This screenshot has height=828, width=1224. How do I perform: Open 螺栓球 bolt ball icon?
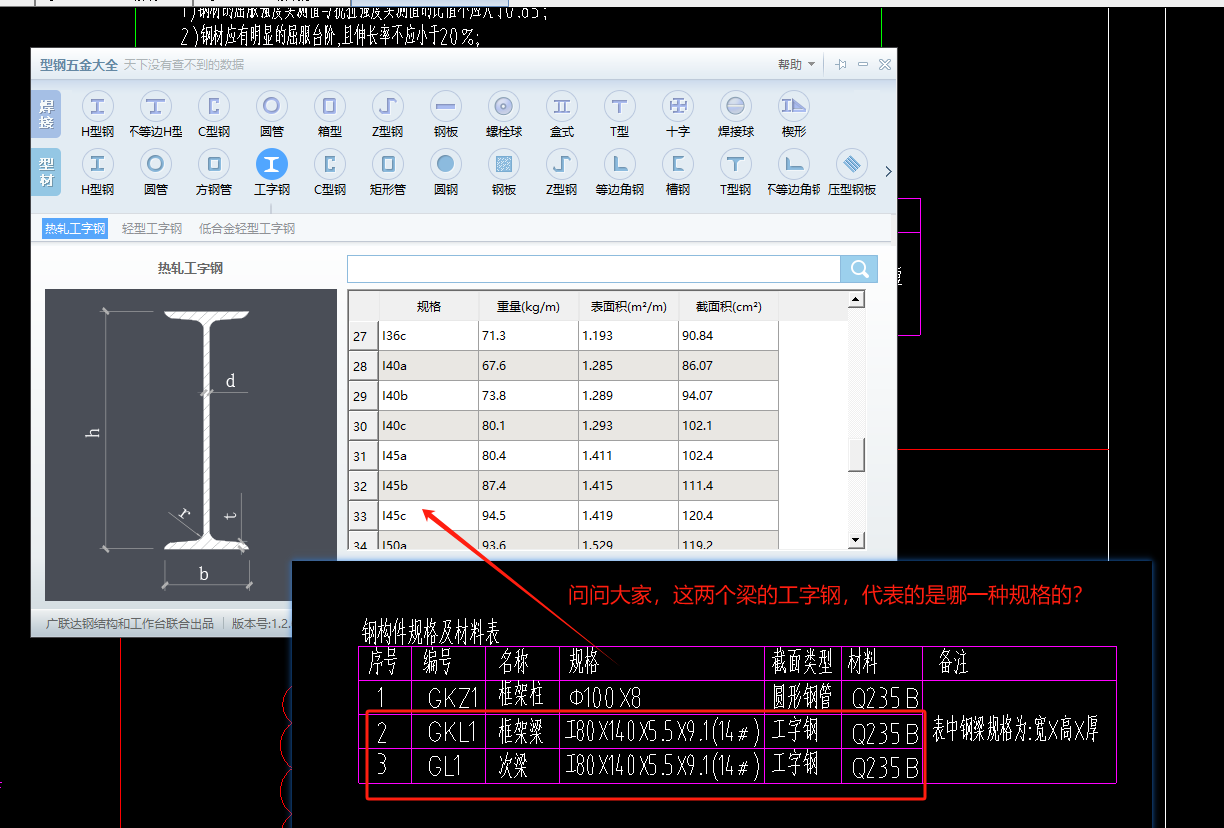tap(503, 114)
